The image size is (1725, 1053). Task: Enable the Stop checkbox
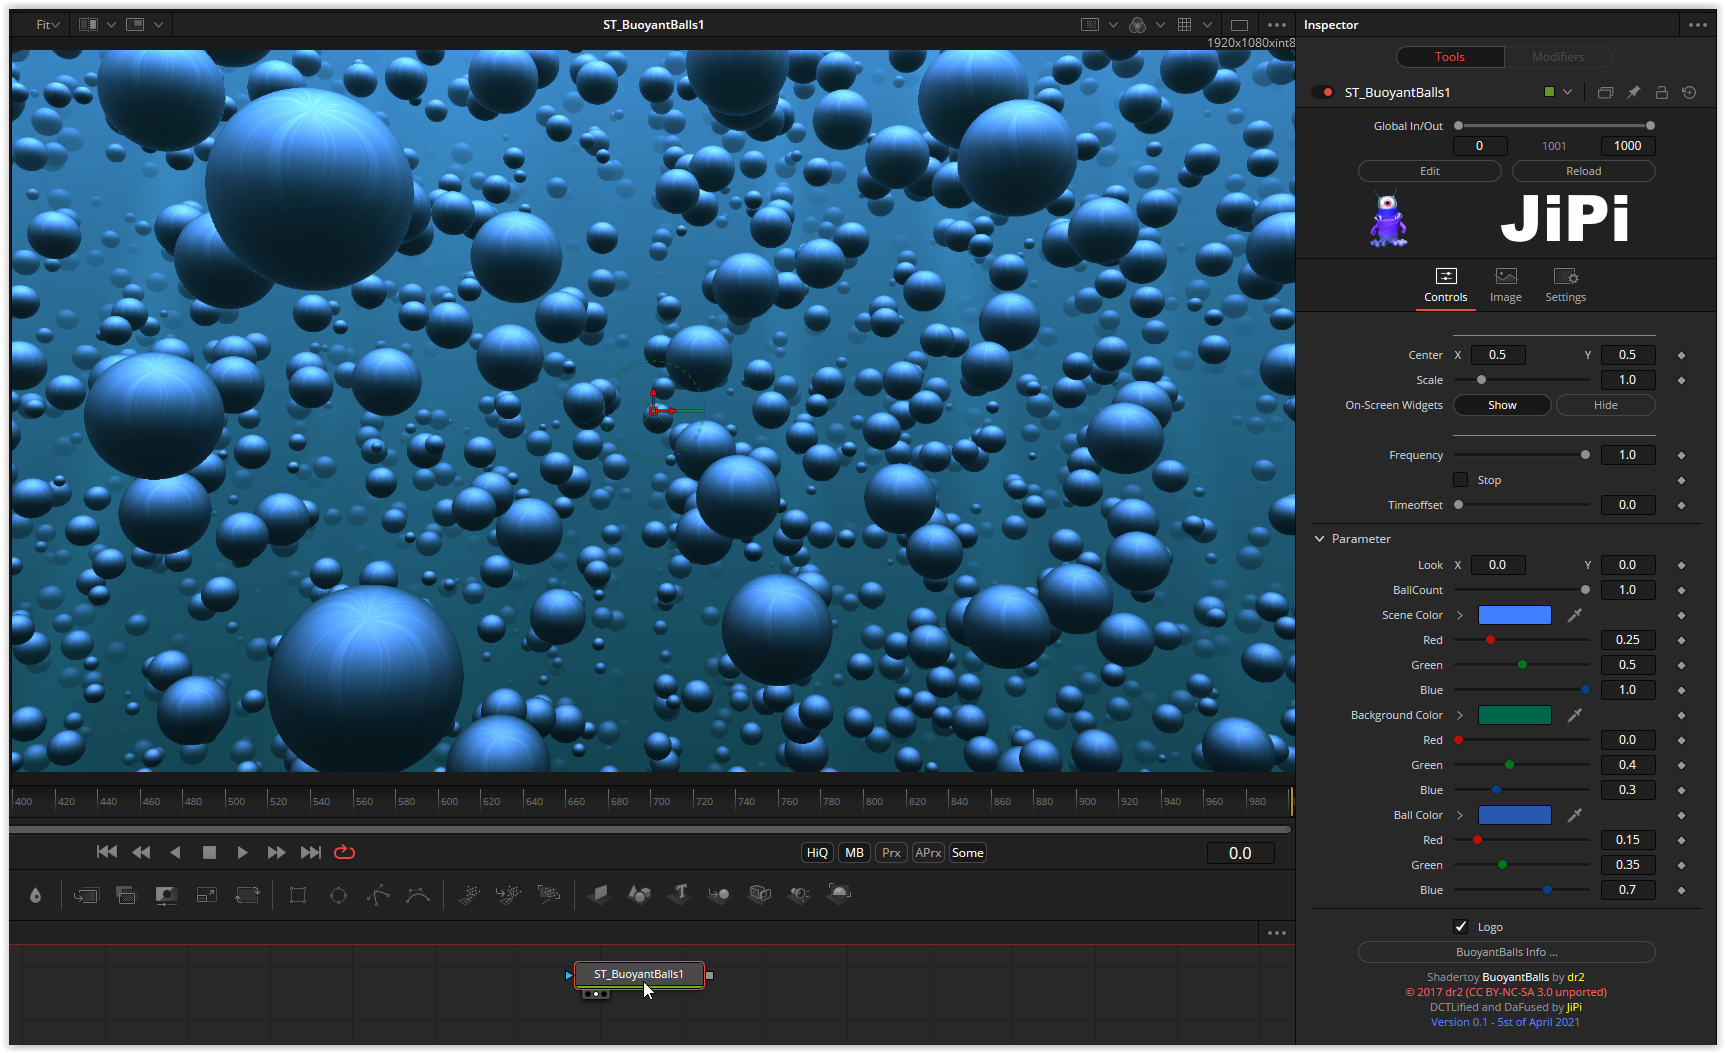(x=1460, y=480)
